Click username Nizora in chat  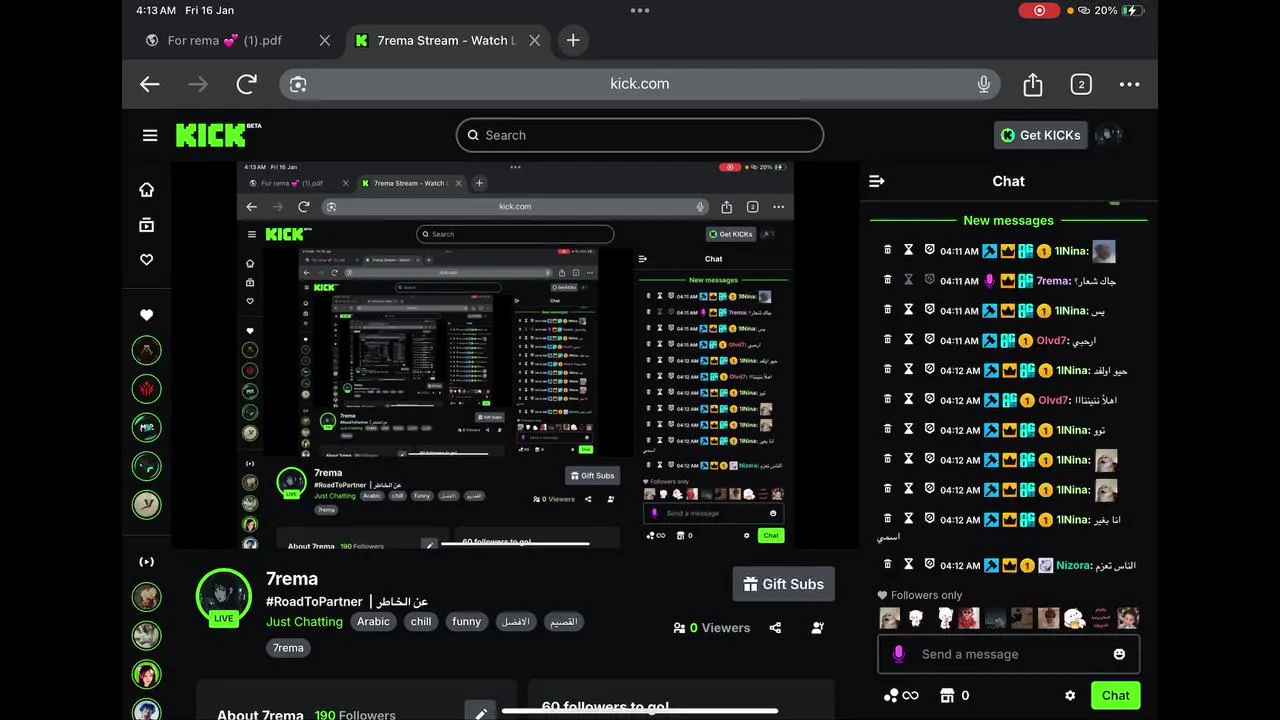coord(1075,565)
